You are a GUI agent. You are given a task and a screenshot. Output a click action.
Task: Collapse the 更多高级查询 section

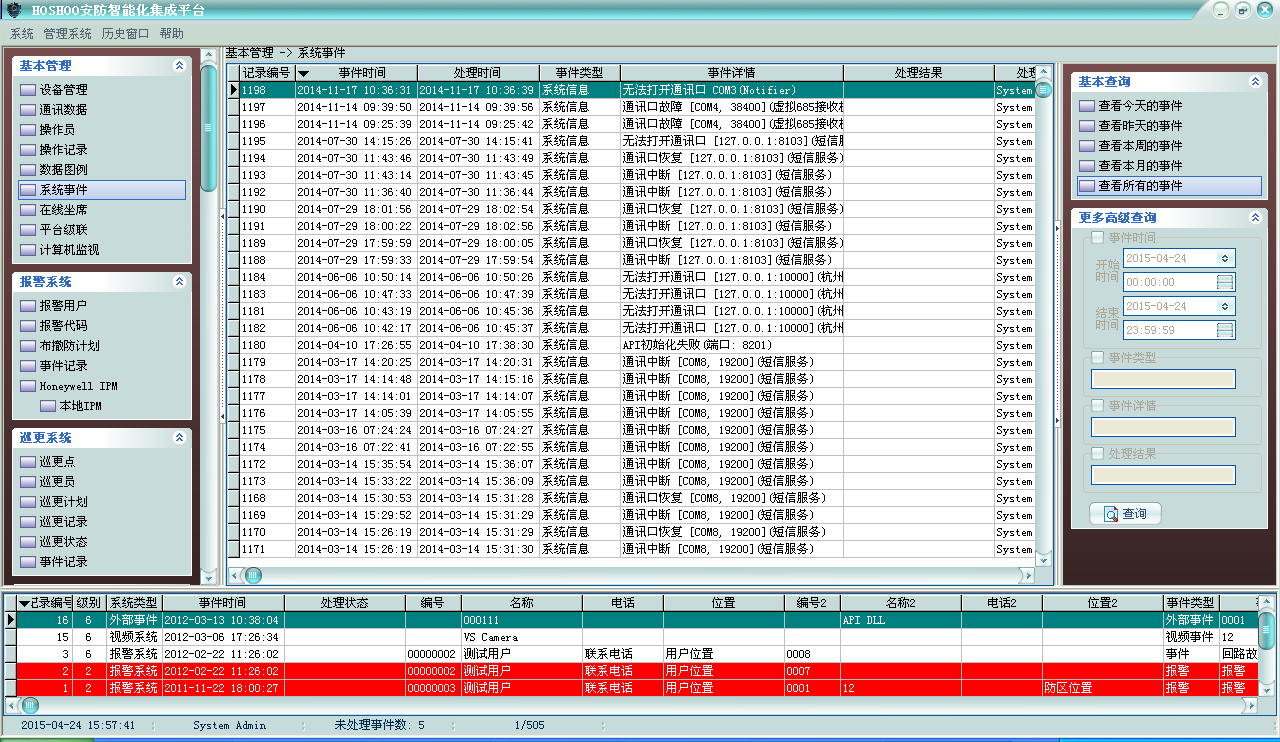pos(1255,217)
